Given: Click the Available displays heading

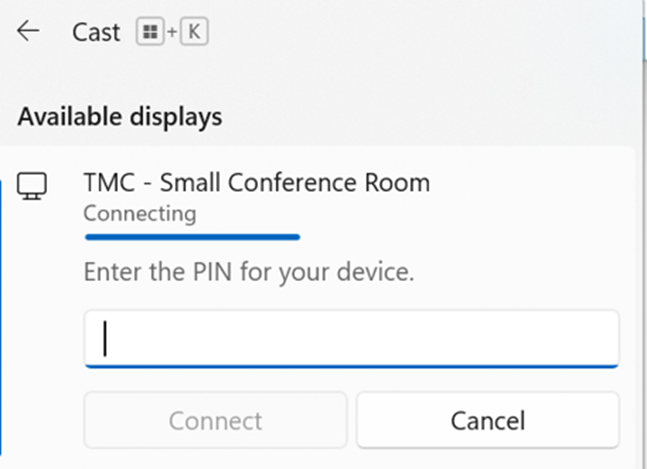Looking at the screenshot, I should (x=120, y=117).
